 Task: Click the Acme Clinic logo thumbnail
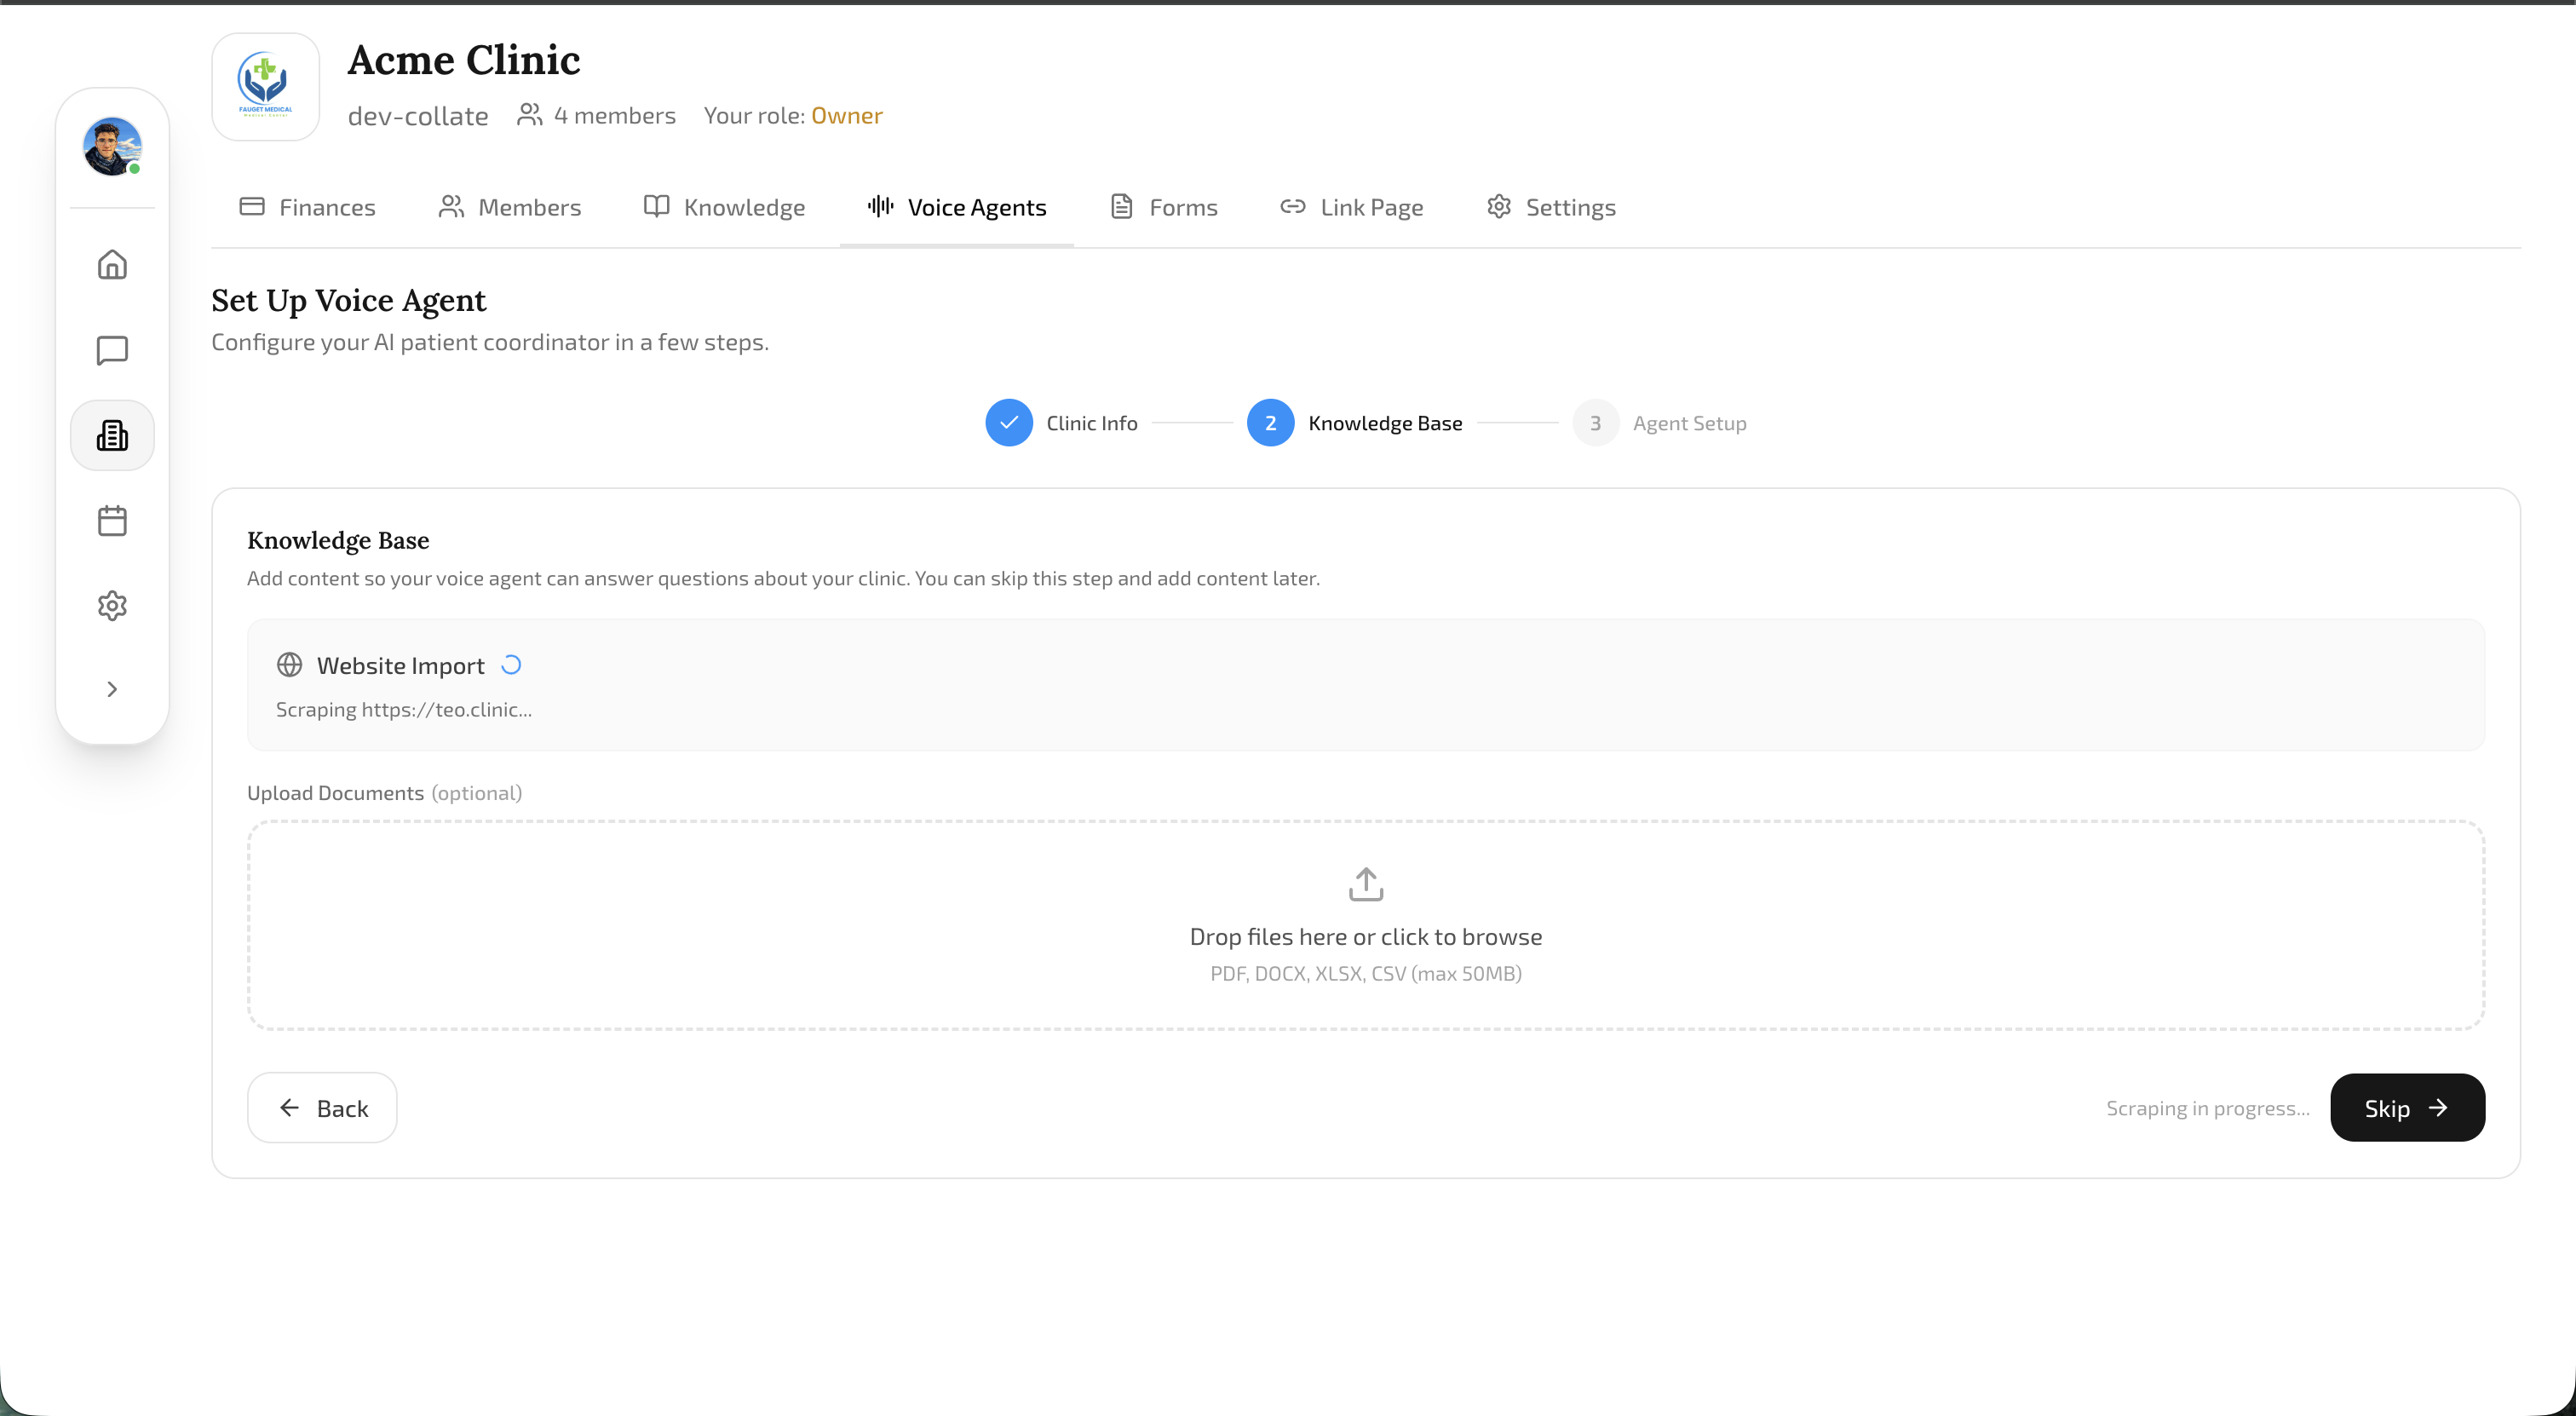pyautogui.click(x=265, y=86)
